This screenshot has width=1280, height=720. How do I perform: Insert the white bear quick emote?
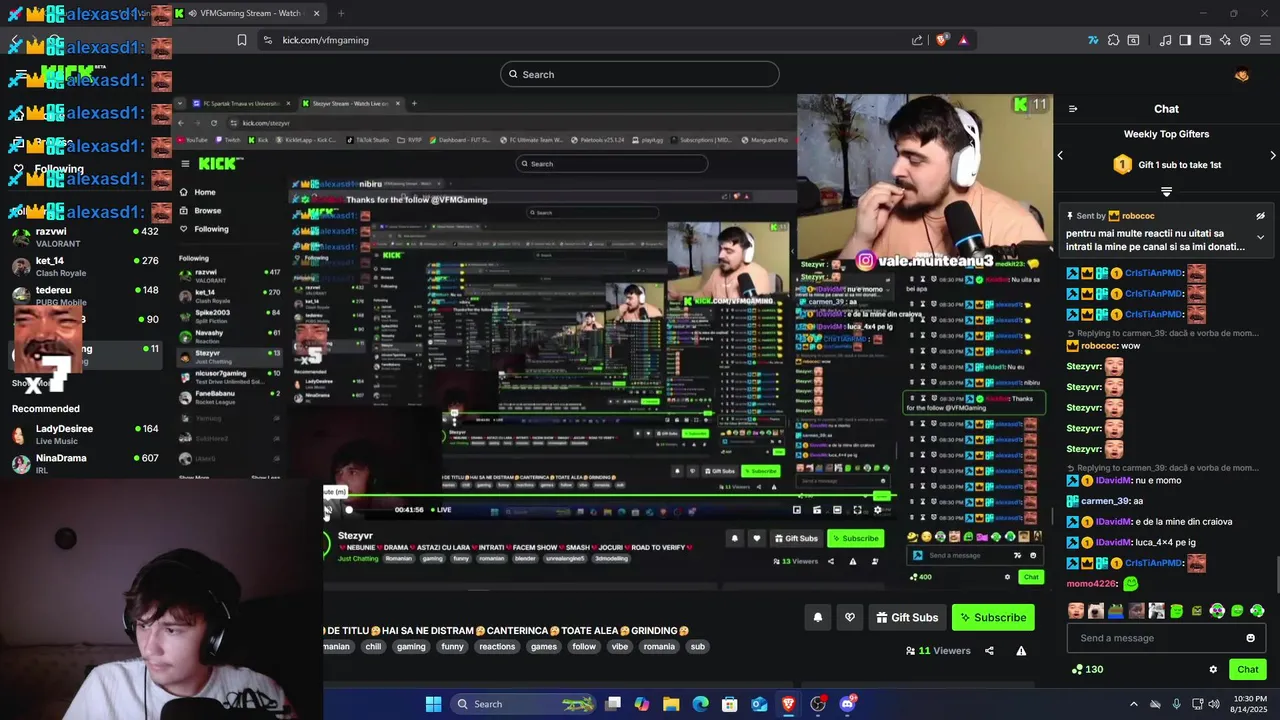click(x=1096, y=611)
